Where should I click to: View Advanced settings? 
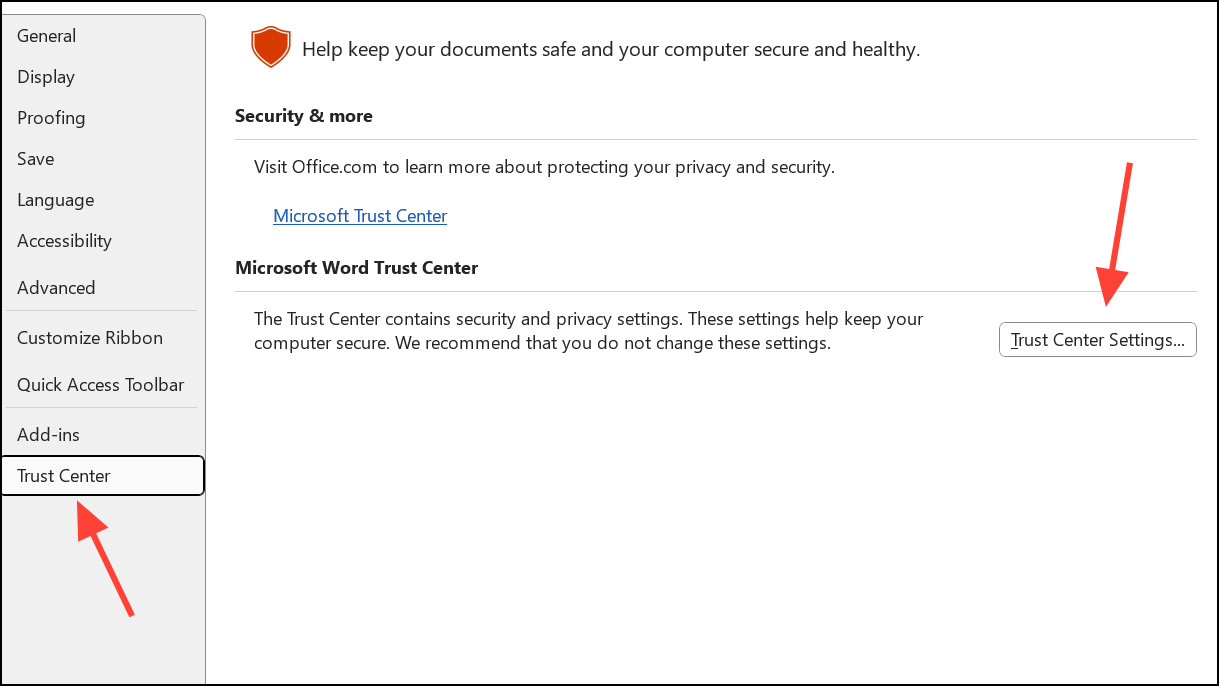click(56, 287)
